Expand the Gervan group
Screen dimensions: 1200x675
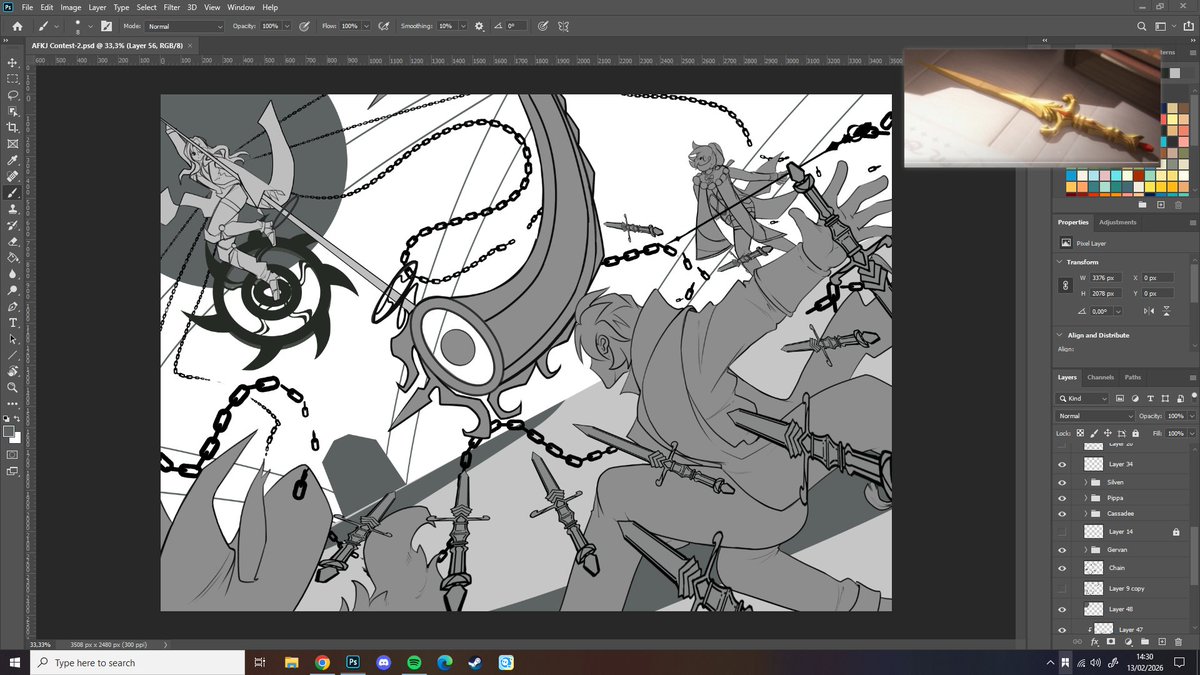click(x=1086, y=550)
